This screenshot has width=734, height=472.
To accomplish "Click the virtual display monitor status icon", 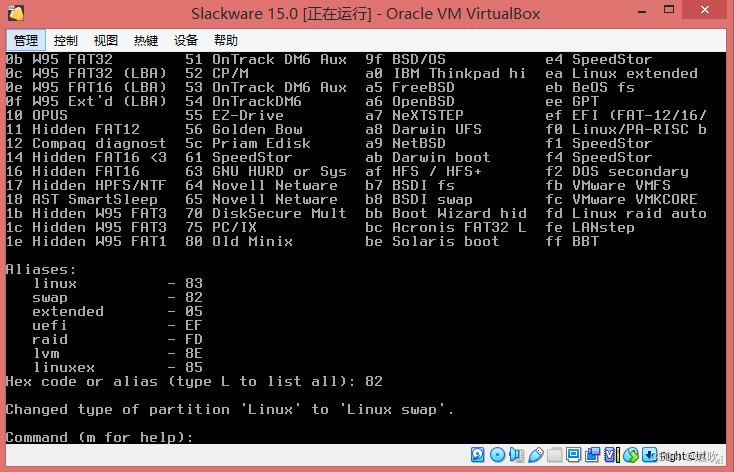I will tap(573, 455).
